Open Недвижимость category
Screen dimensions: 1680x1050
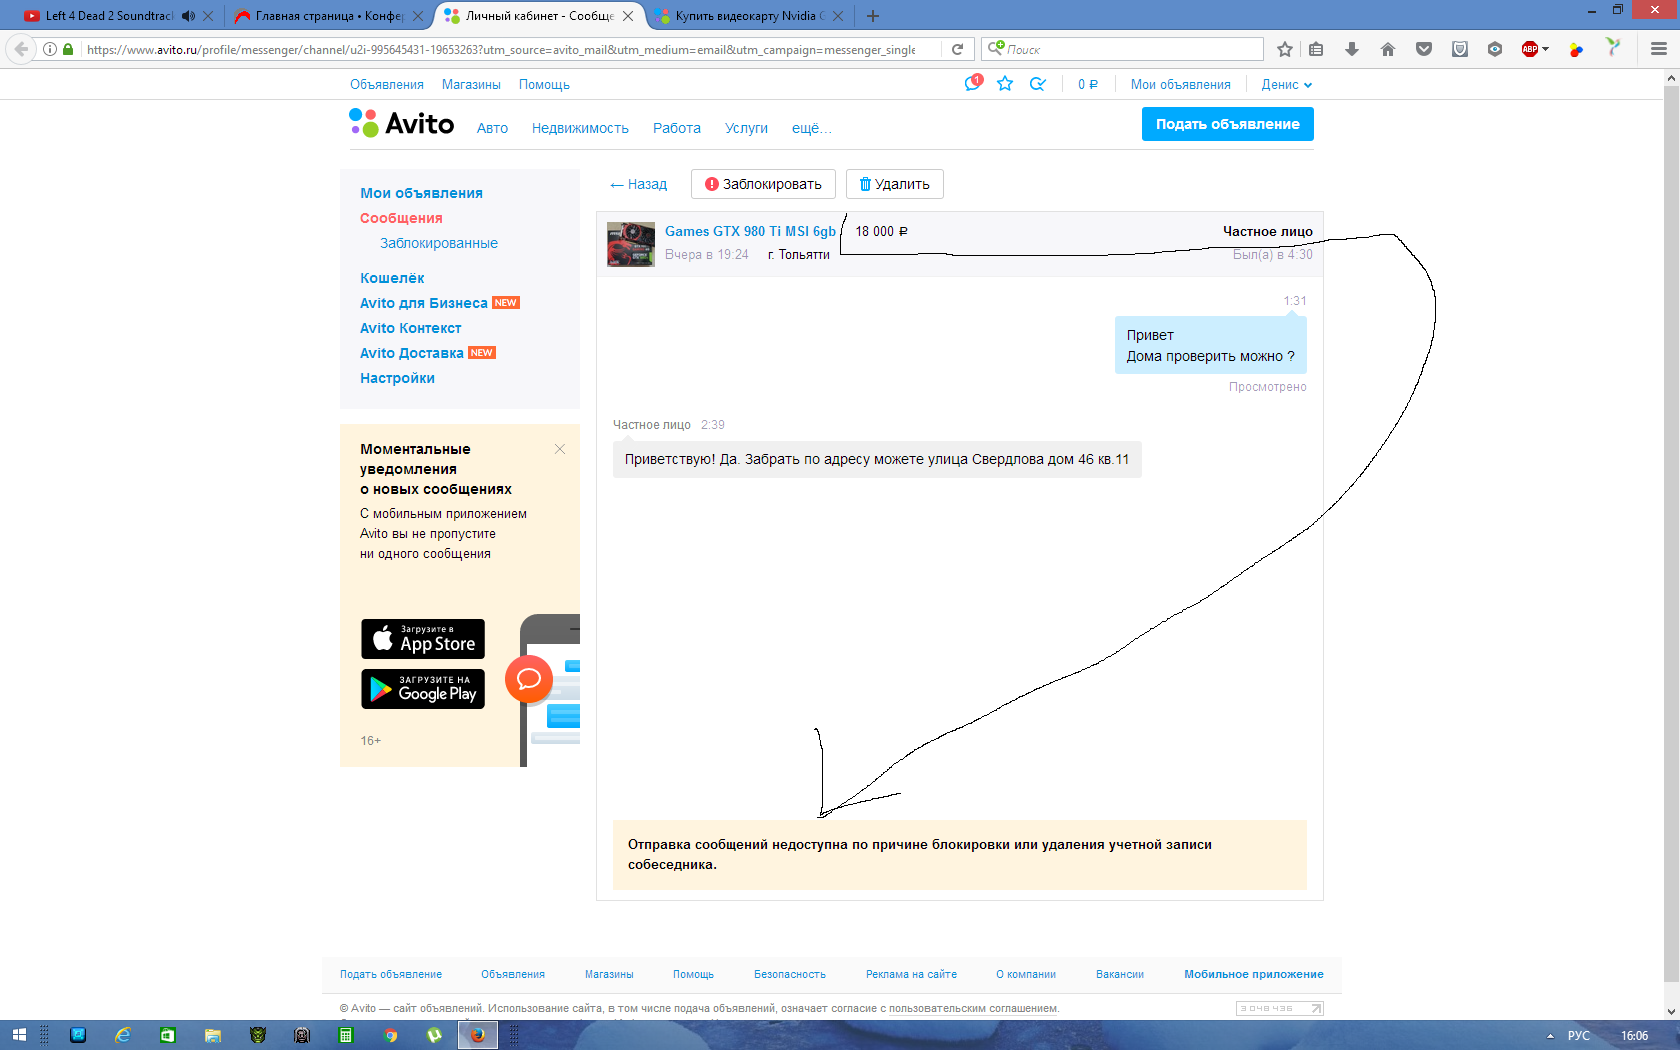(580, 128)
